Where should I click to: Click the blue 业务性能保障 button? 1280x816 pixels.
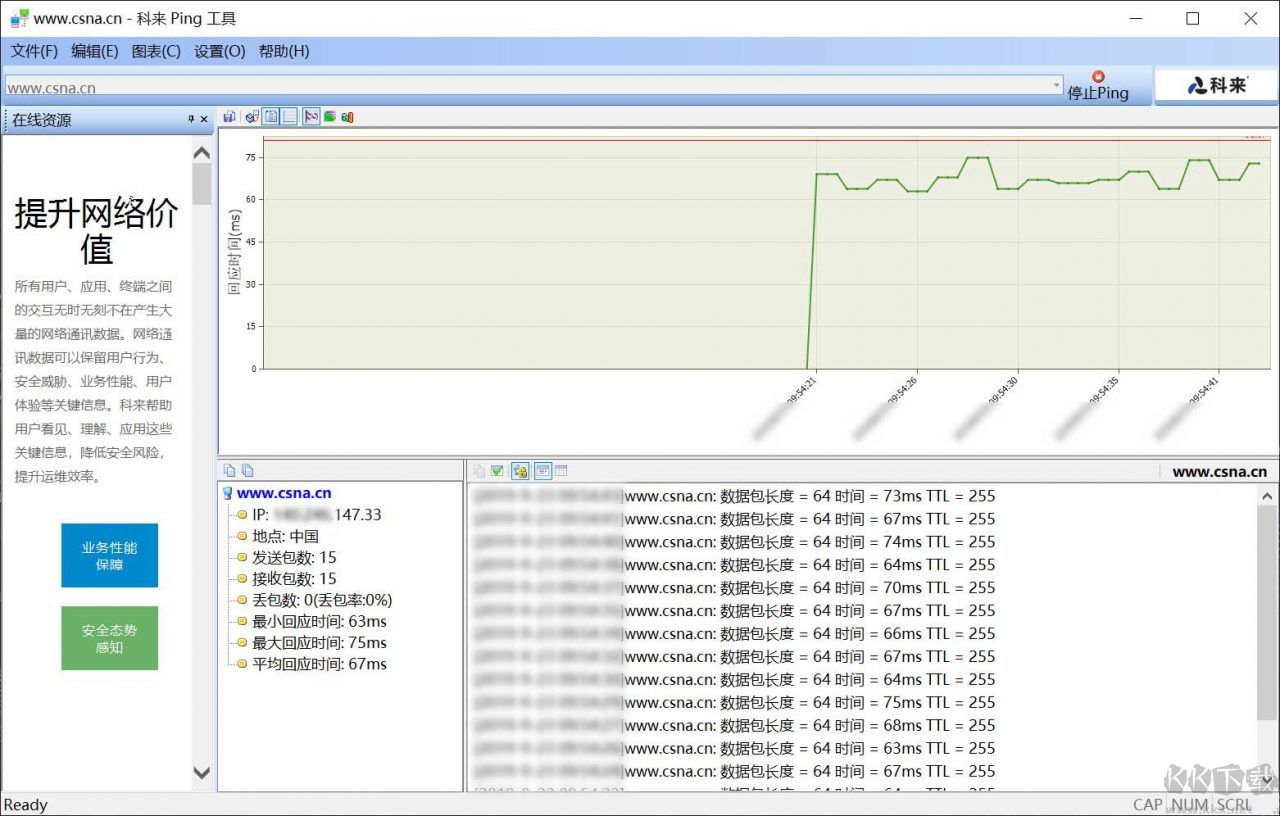tap(109, 556)
